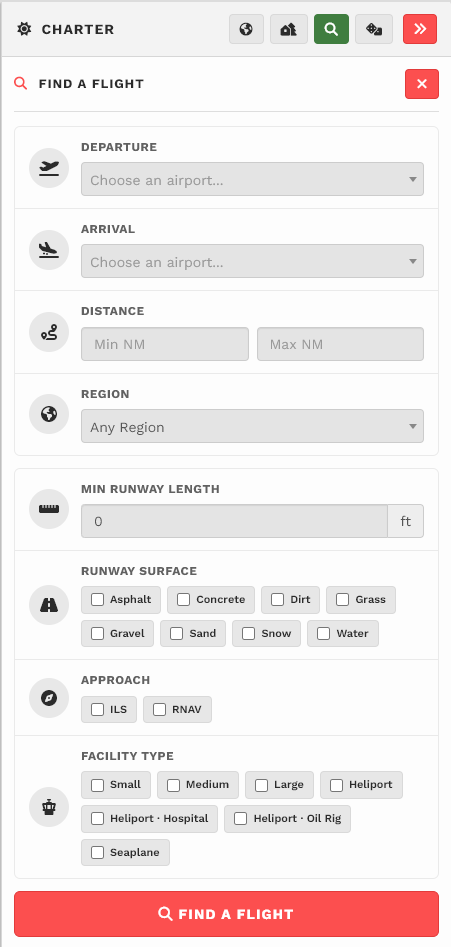The height and width of the screenshot is (947, 451).
Task: Click the globe icon in the header
Action: coord(246,29)
